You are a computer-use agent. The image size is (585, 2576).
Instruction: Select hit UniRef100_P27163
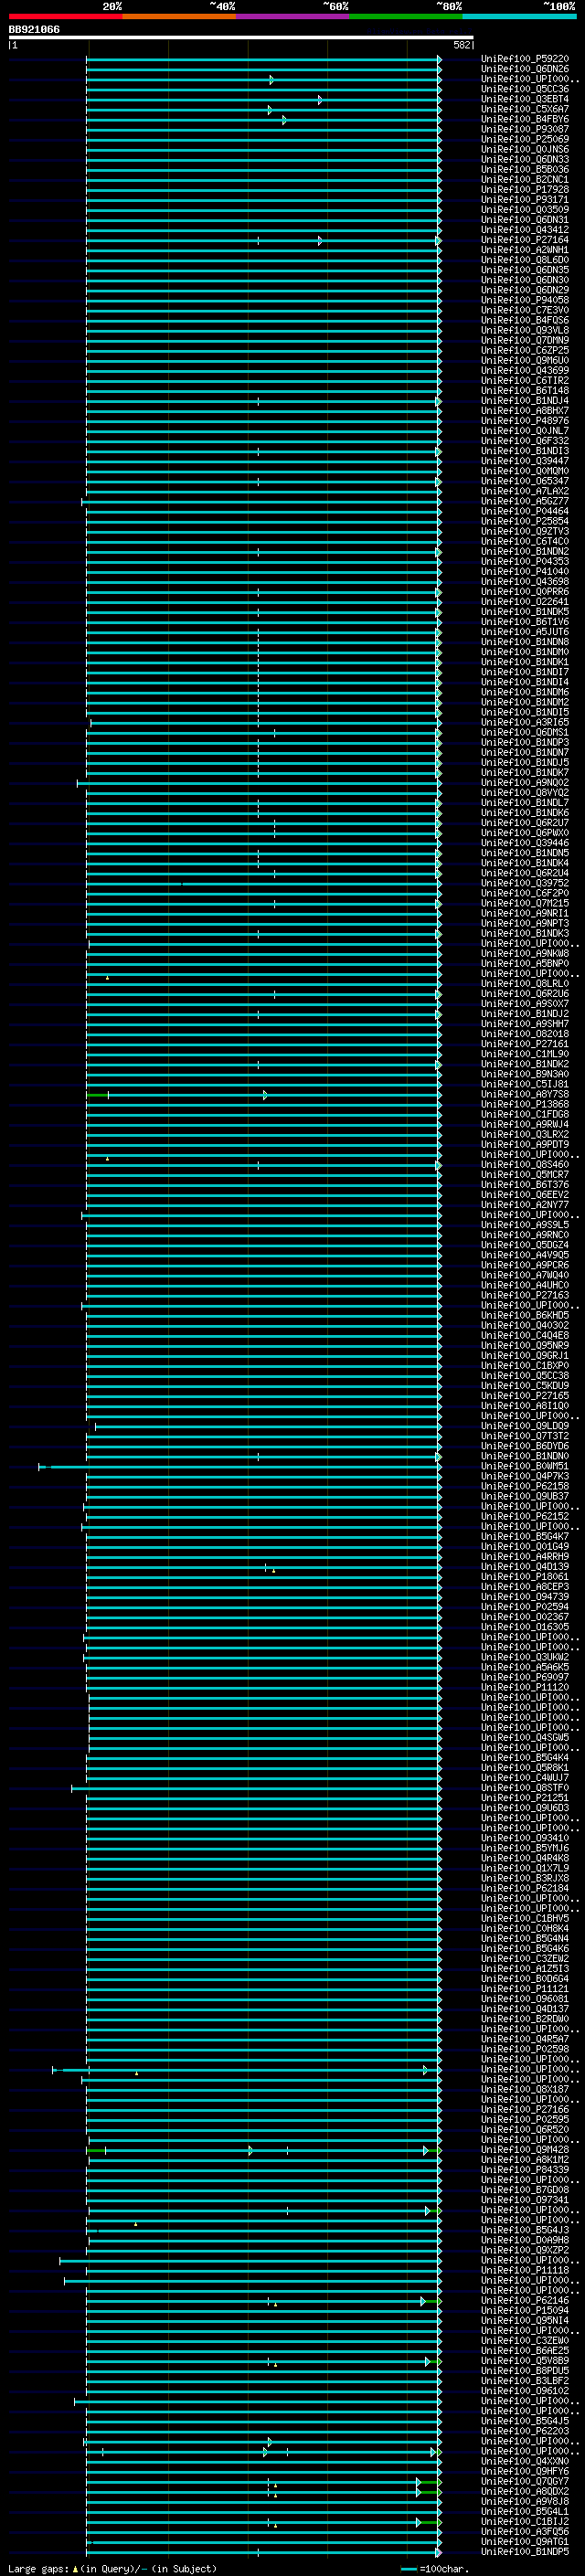(x=525, y=1295)
